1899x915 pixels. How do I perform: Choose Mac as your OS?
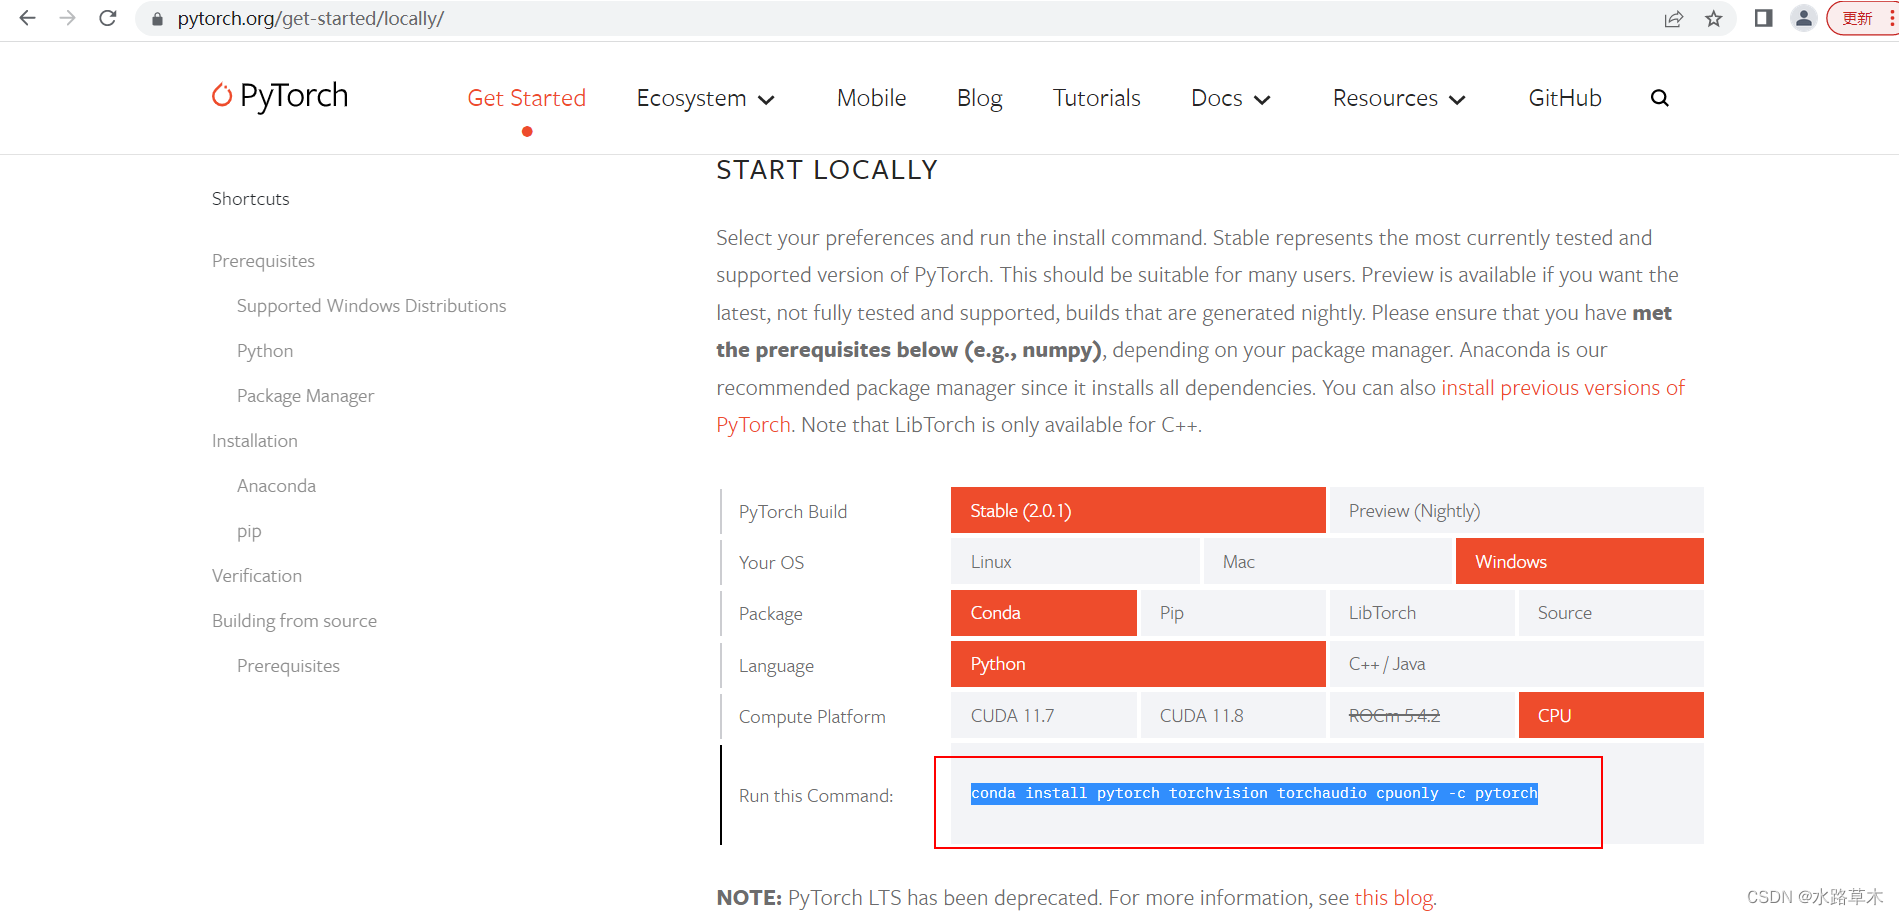(1327, 561)
